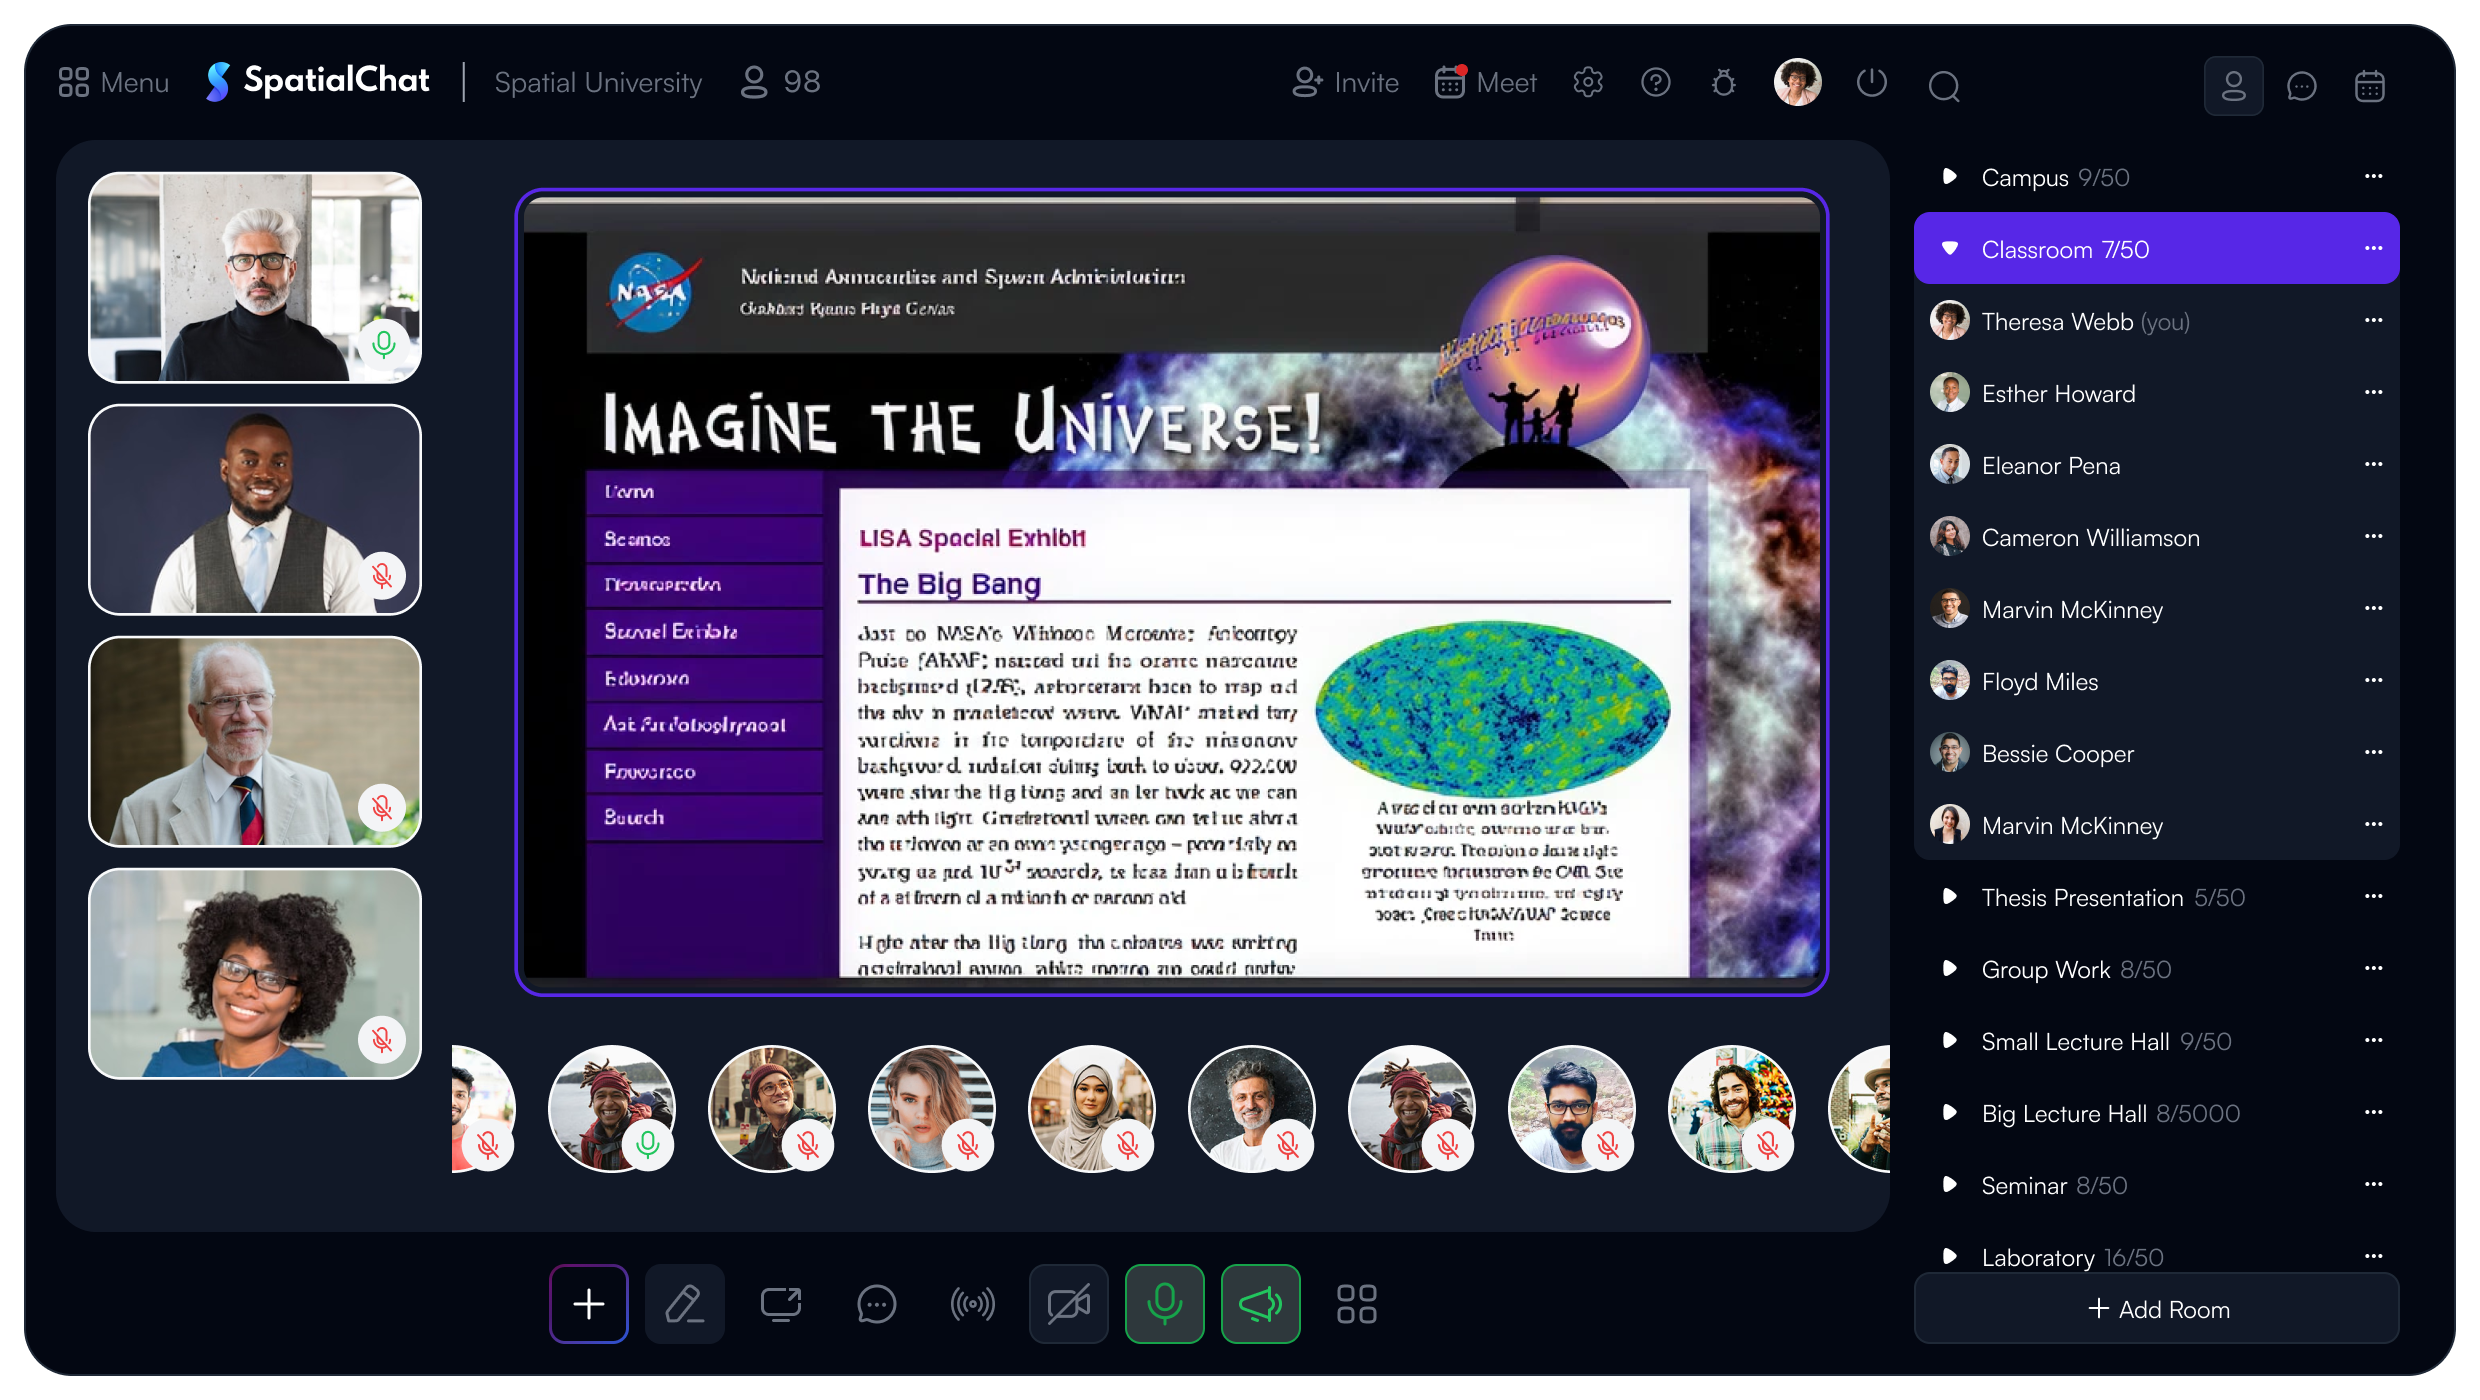
Task: Open options for Thesis Presentation room
Action: (x=2374, y=897)
